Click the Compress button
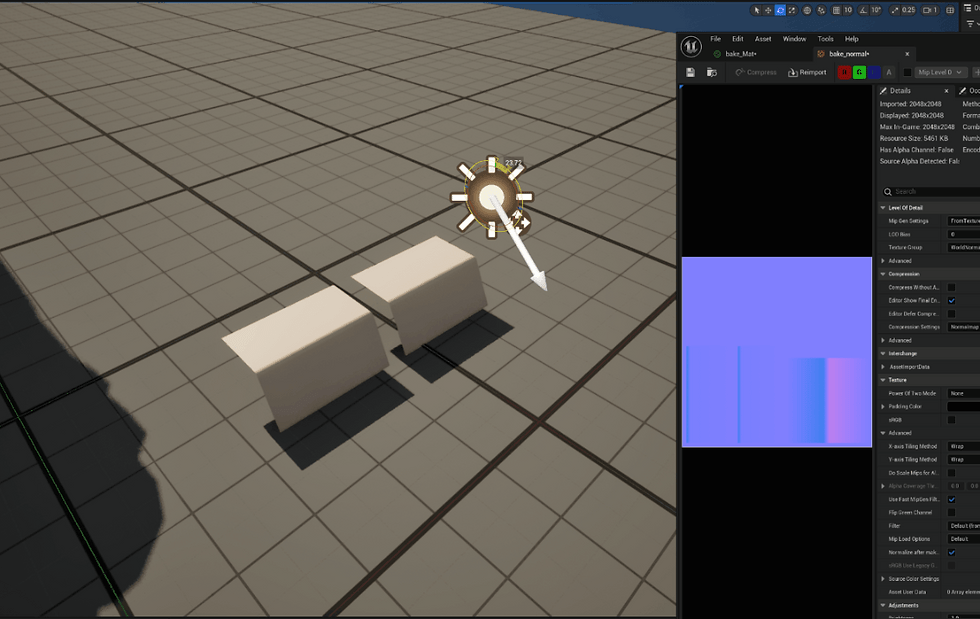Viewport: 980px width, 619px height. 756,73
